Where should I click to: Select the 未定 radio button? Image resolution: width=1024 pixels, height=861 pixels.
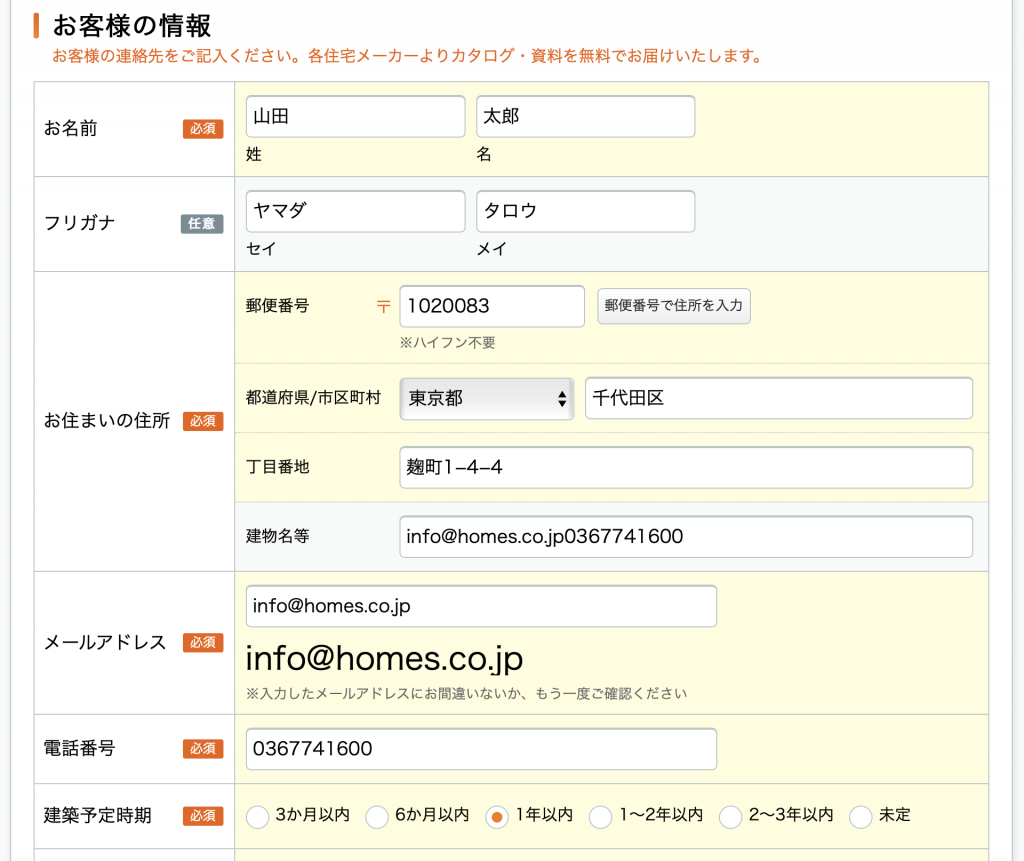click(861, 817)
